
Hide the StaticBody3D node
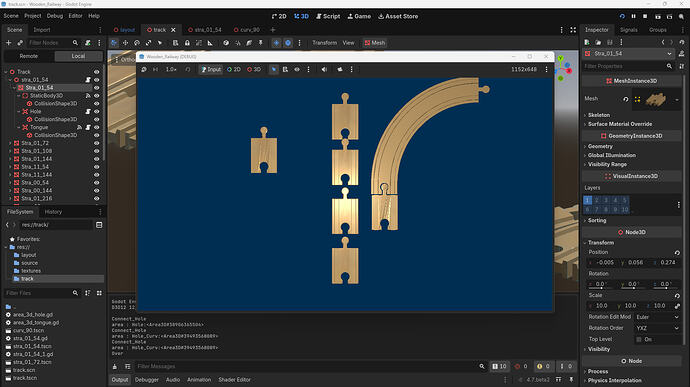click(96, 96)
